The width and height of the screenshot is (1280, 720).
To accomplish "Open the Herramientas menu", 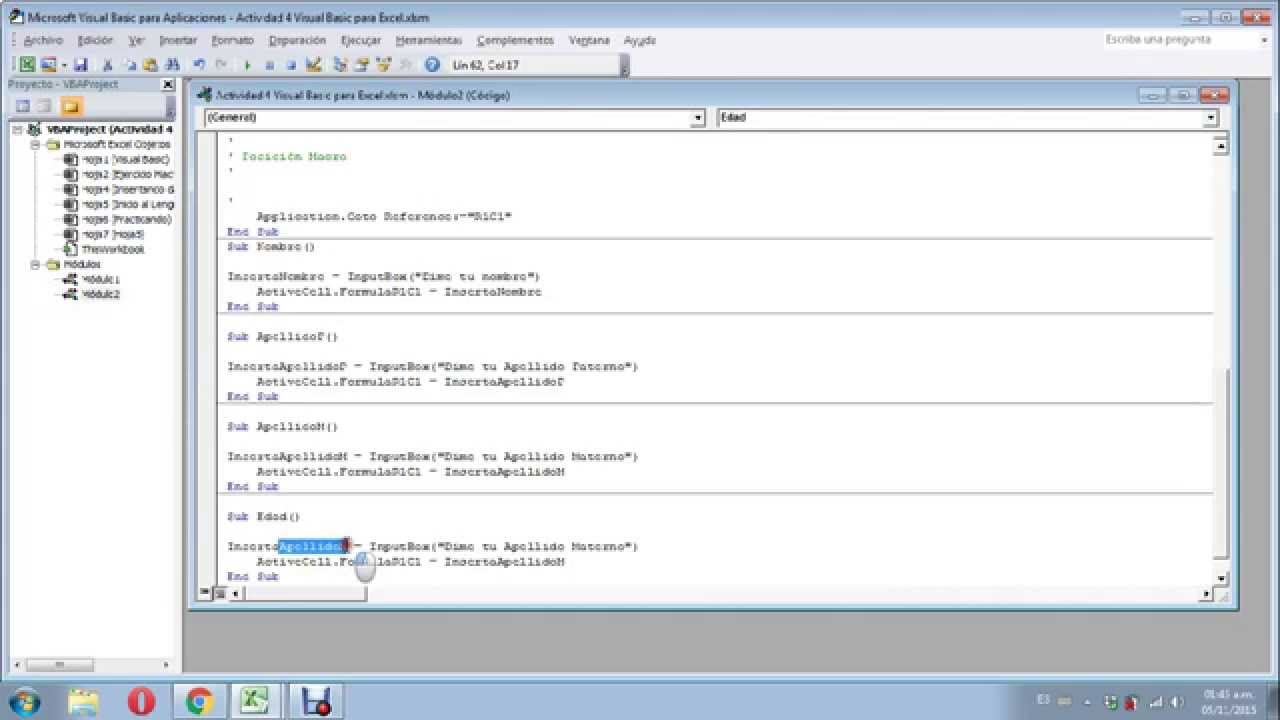I will (x=429, y=40).
